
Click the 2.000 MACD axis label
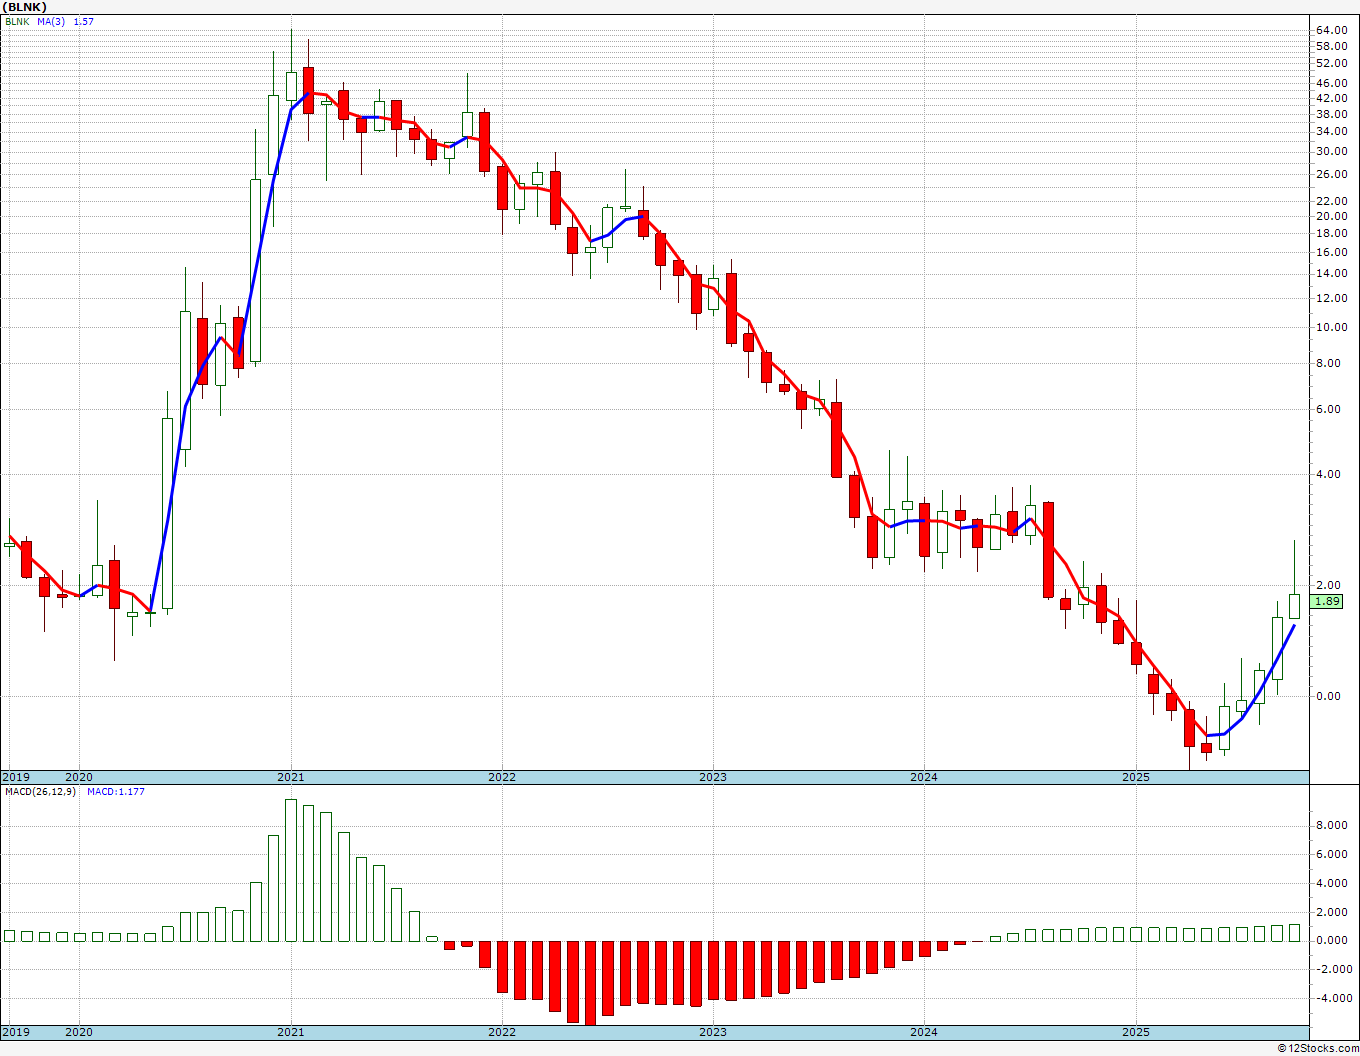(x=1334, y=912)
